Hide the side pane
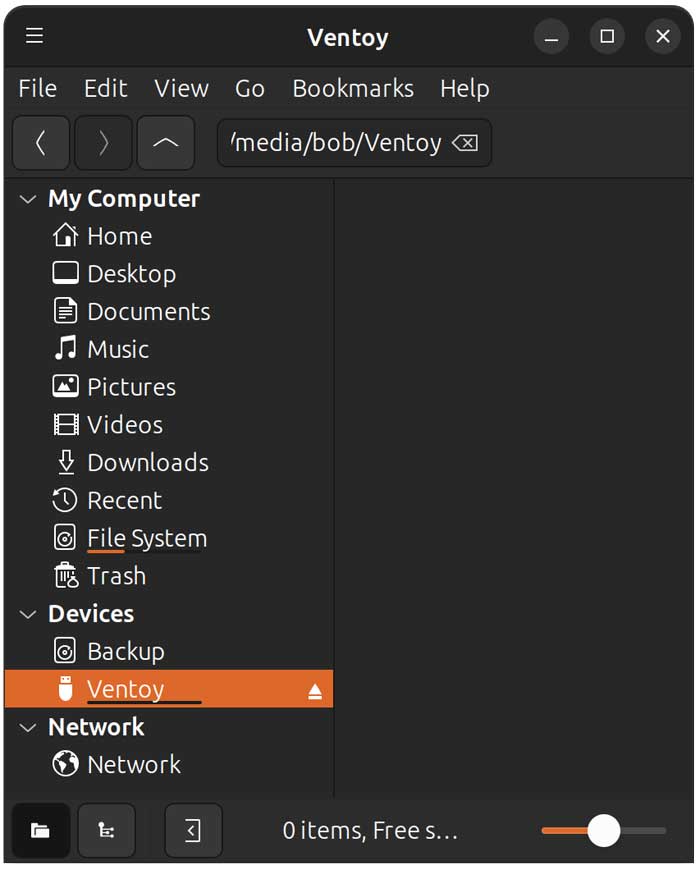The width and height of the screenshot is (700, 870). (x=193, y=830)
